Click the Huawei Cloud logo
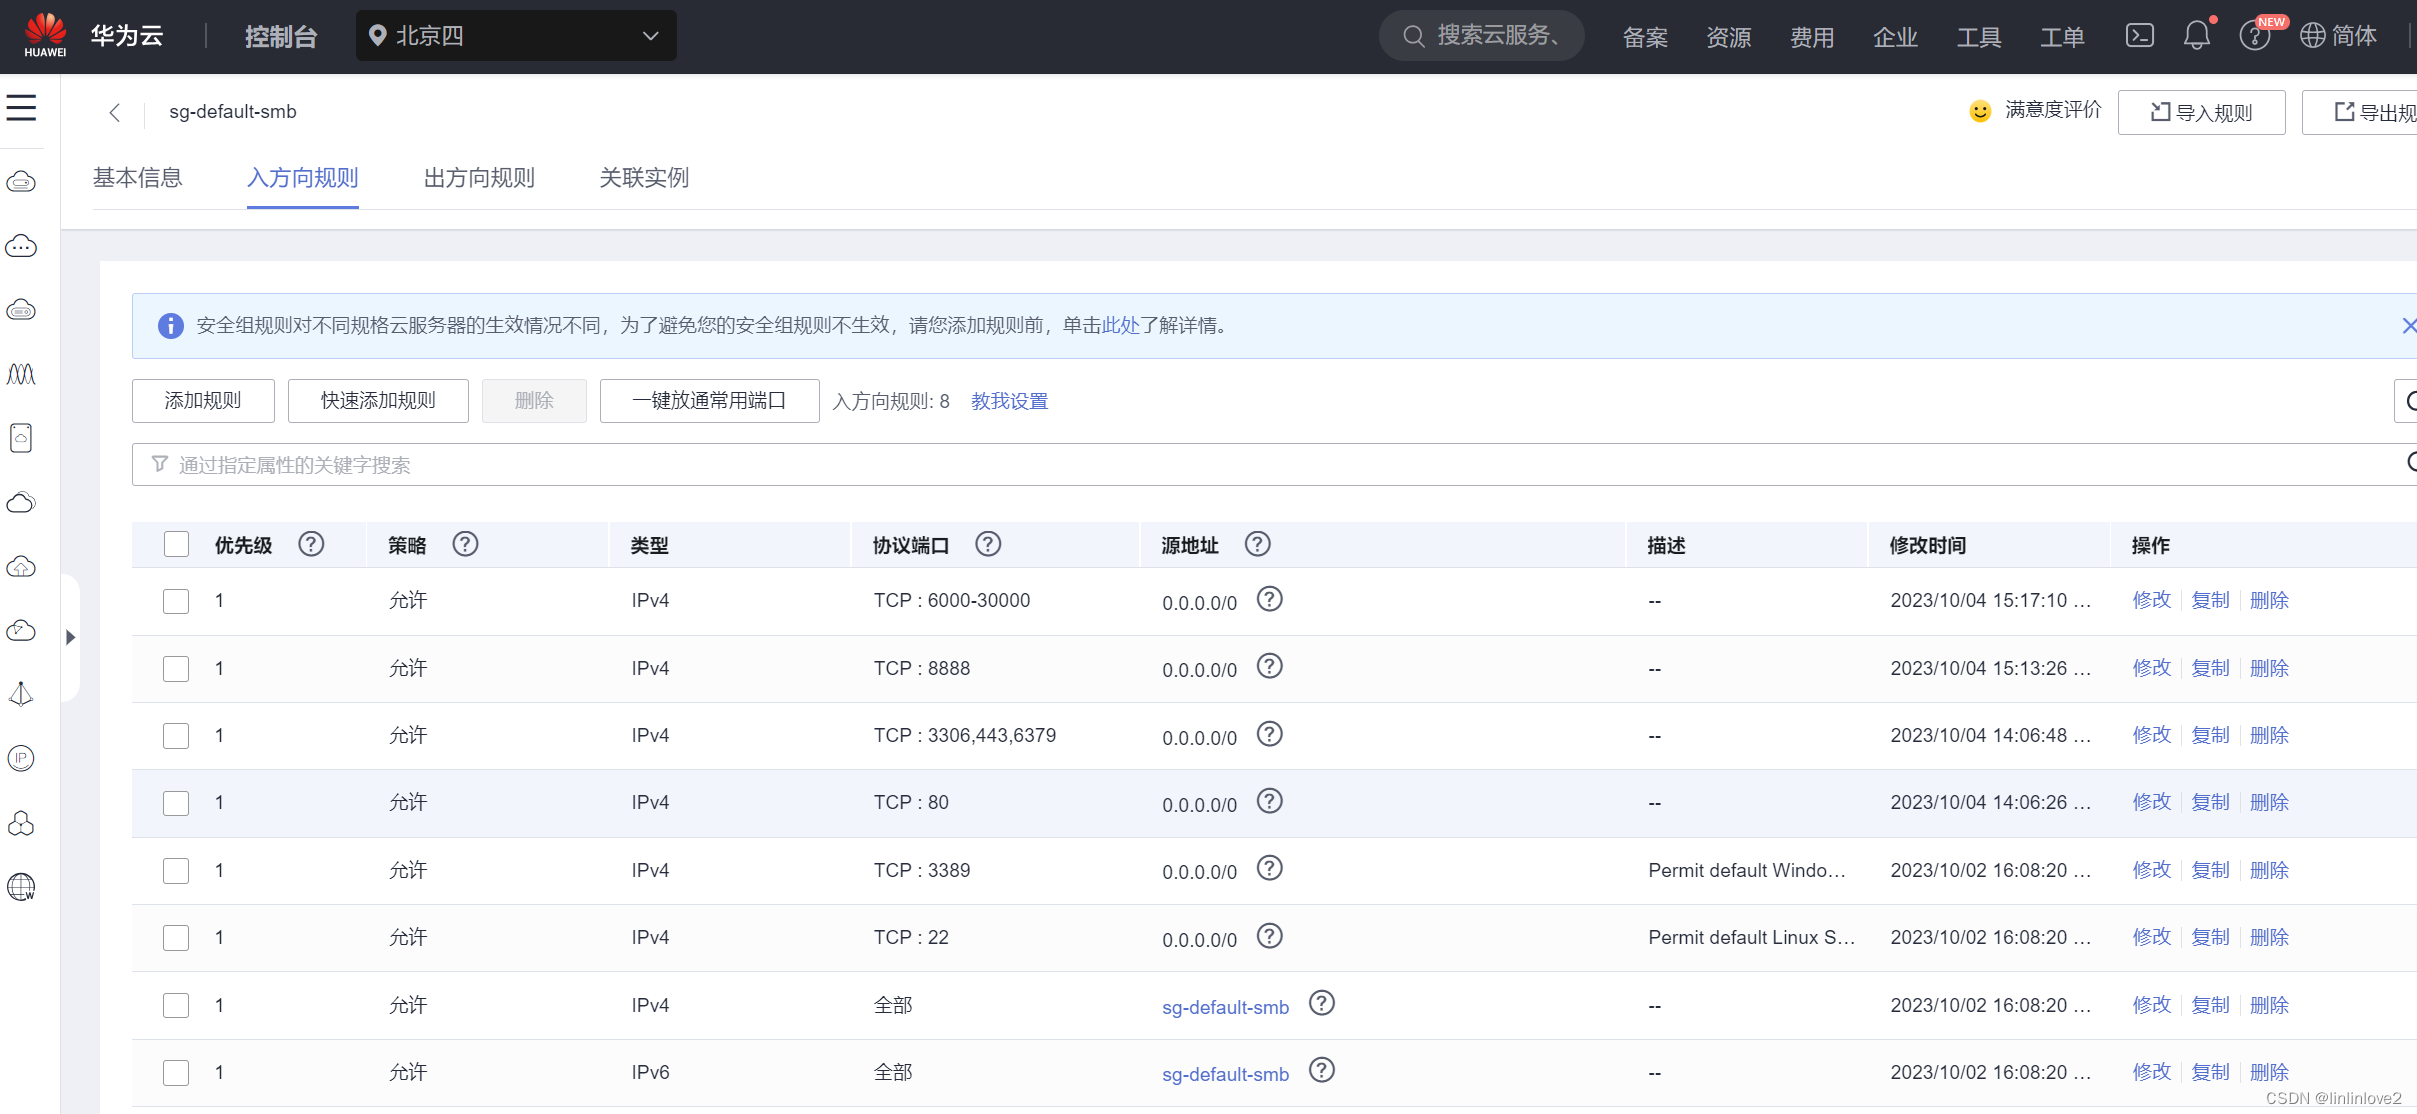2417x1114 pixels. click(x=45, y=36)
